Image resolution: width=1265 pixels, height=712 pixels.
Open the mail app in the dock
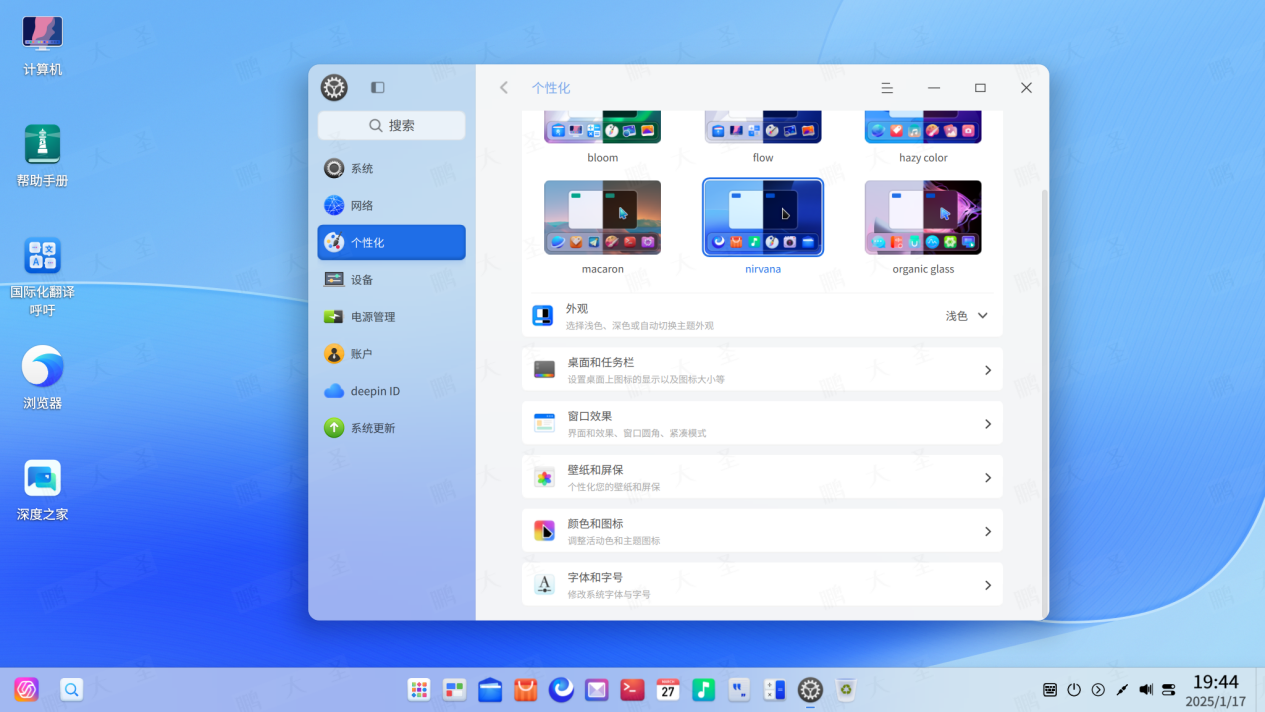click(597, 689)
